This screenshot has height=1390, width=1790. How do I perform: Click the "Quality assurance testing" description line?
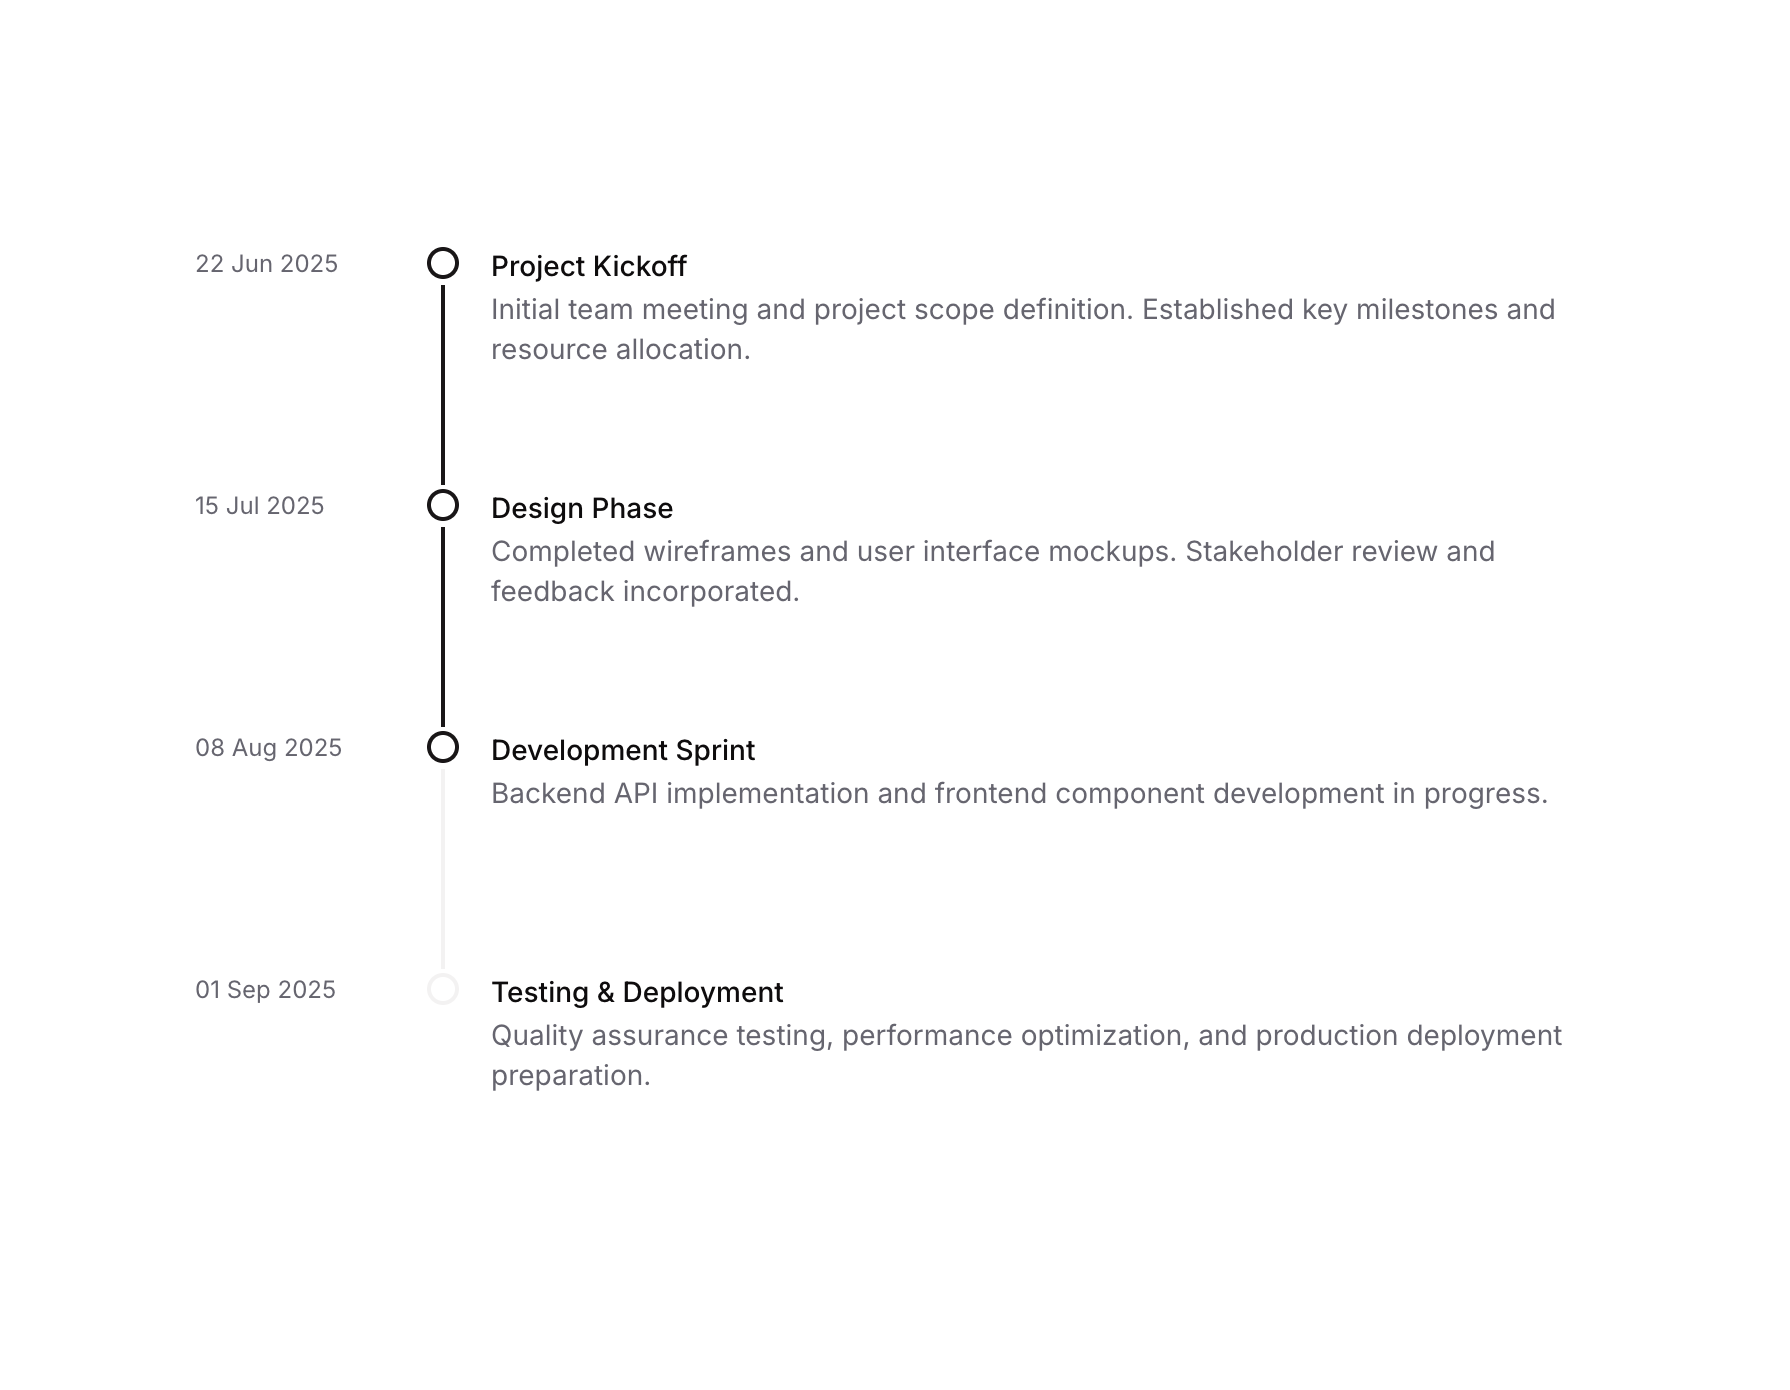[1026, 1036]
